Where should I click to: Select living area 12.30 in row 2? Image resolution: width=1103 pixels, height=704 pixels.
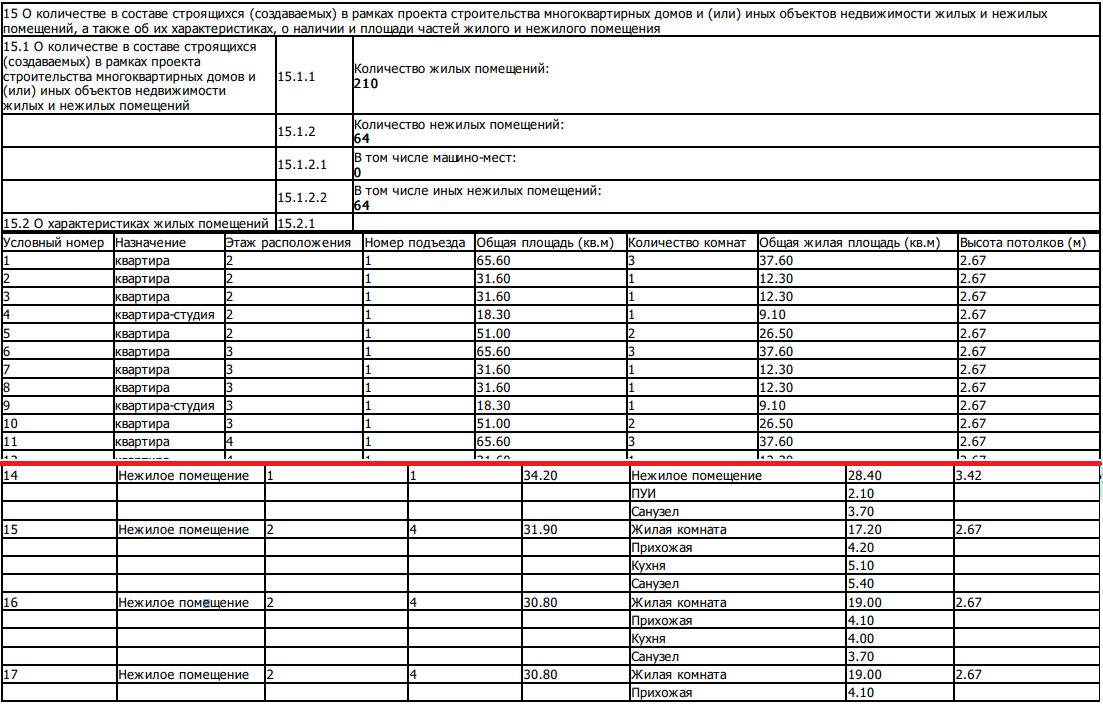click(775, 279)
